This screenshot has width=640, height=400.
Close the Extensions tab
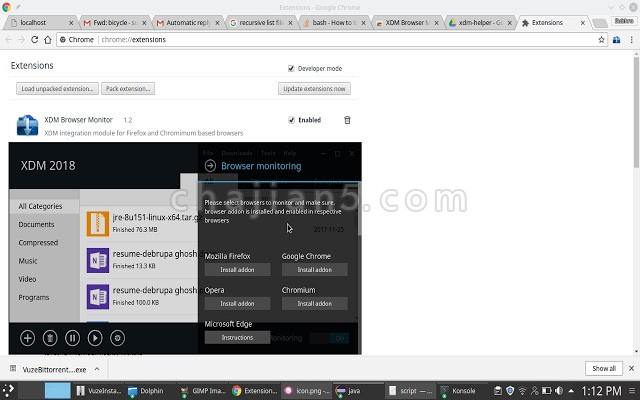tap(583, 23)
